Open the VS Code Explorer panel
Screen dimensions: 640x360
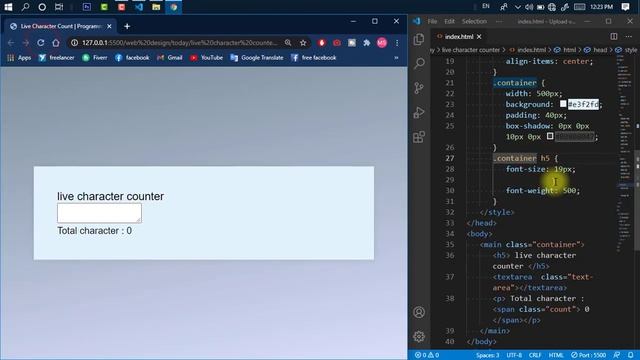[419, 40]
